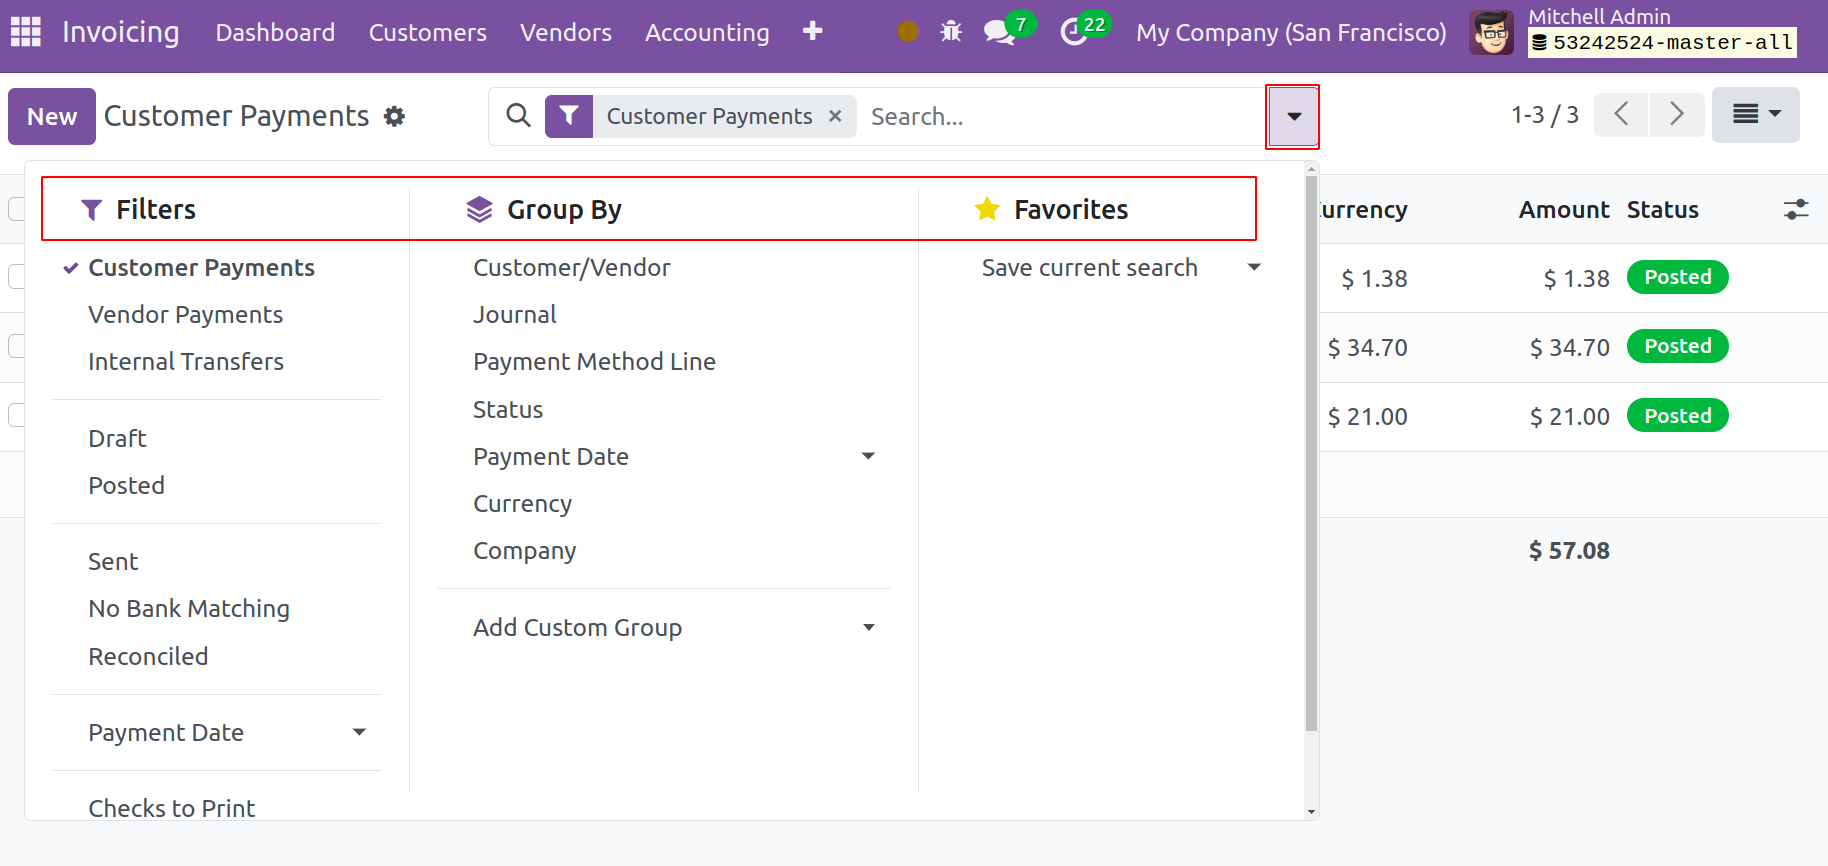Click the magnifying glass search icon

point(518,116)
